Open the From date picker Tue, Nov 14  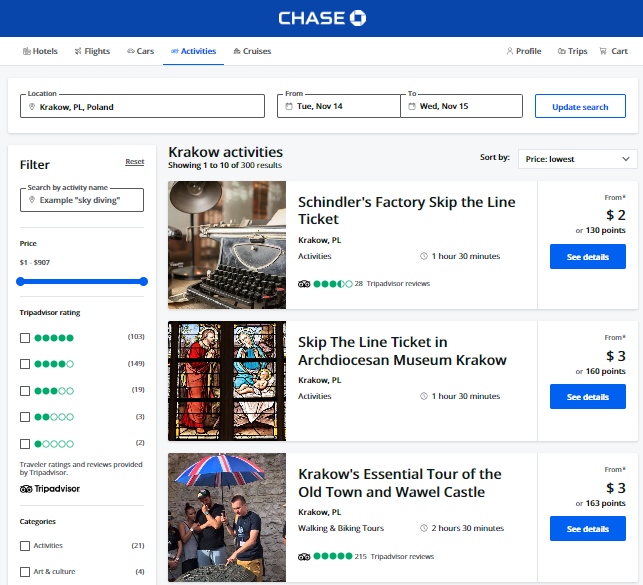pos(338,106)
